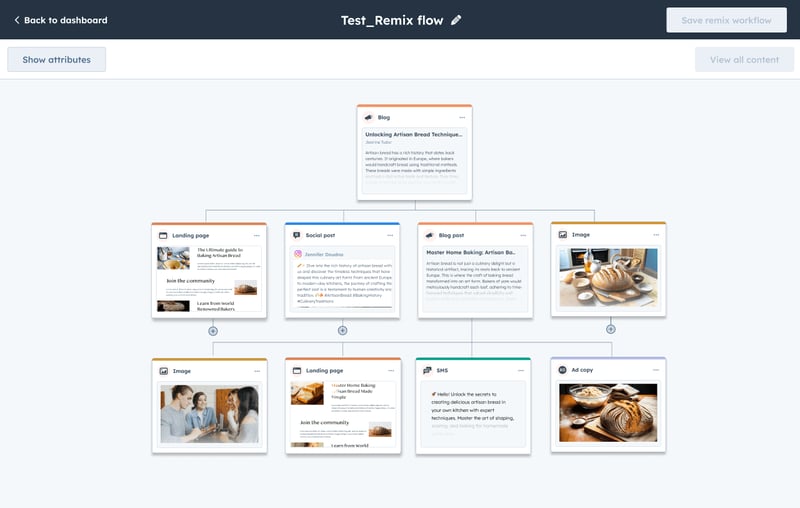This screenshot has height=508, width=800.
Task: Open Landing page card options in middle row
Action: (x=257, y=236)
